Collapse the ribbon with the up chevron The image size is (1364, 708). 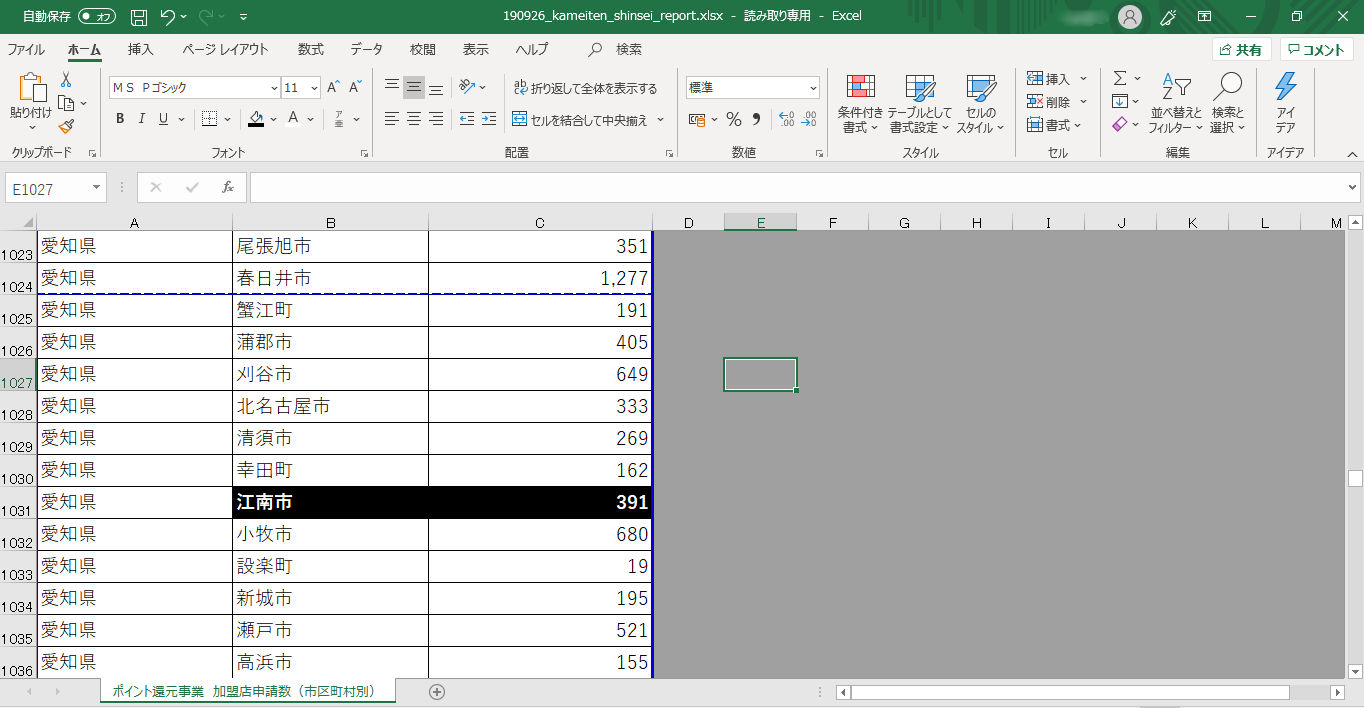coord(1352,154)
